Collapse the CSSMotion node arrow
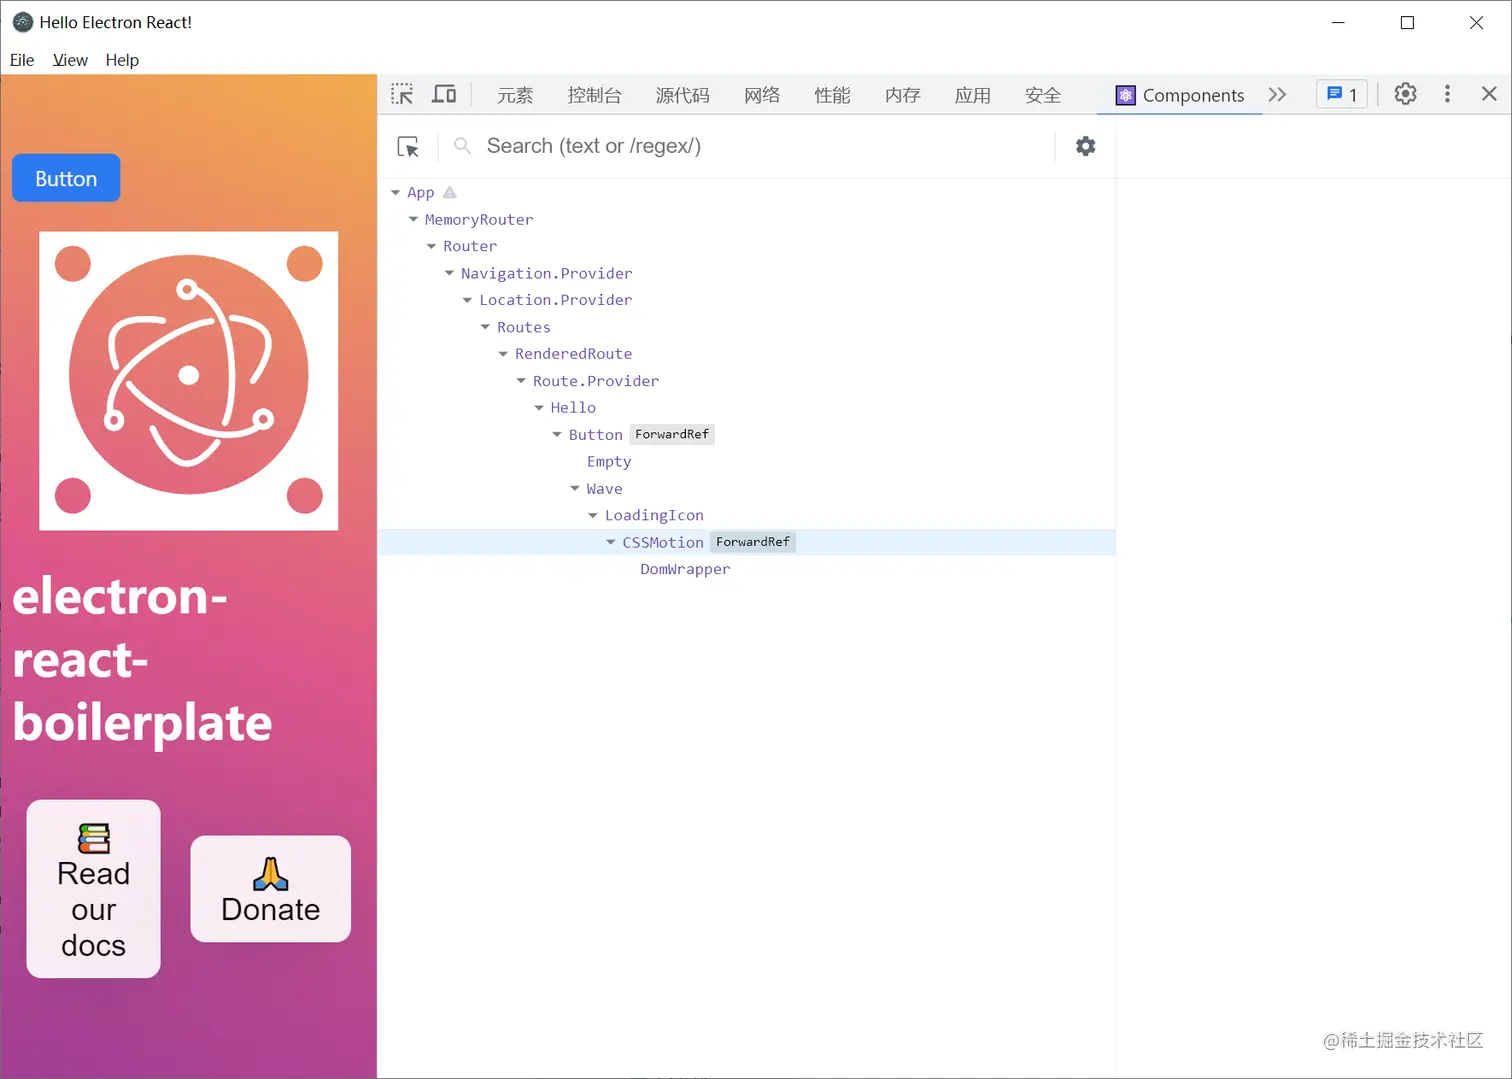 (612, 543)
